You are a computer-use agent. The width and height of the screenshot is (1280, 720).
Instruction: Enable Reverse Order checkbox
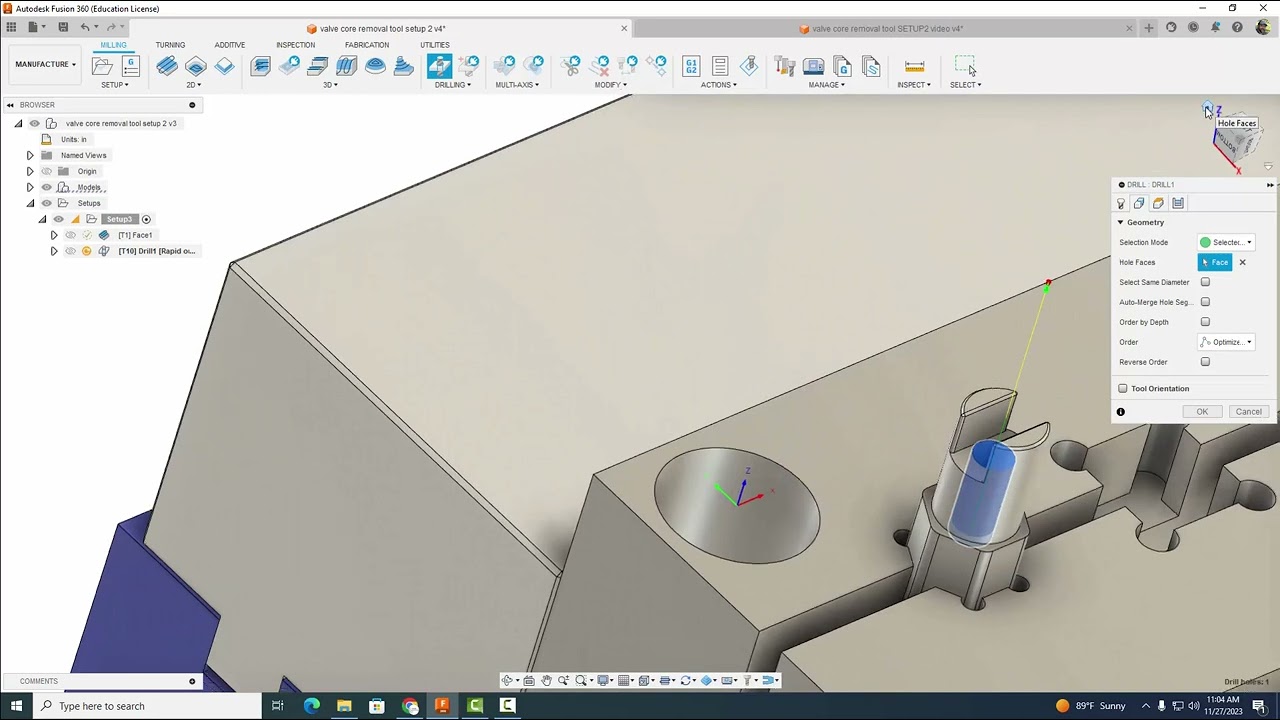point(1205,362)
